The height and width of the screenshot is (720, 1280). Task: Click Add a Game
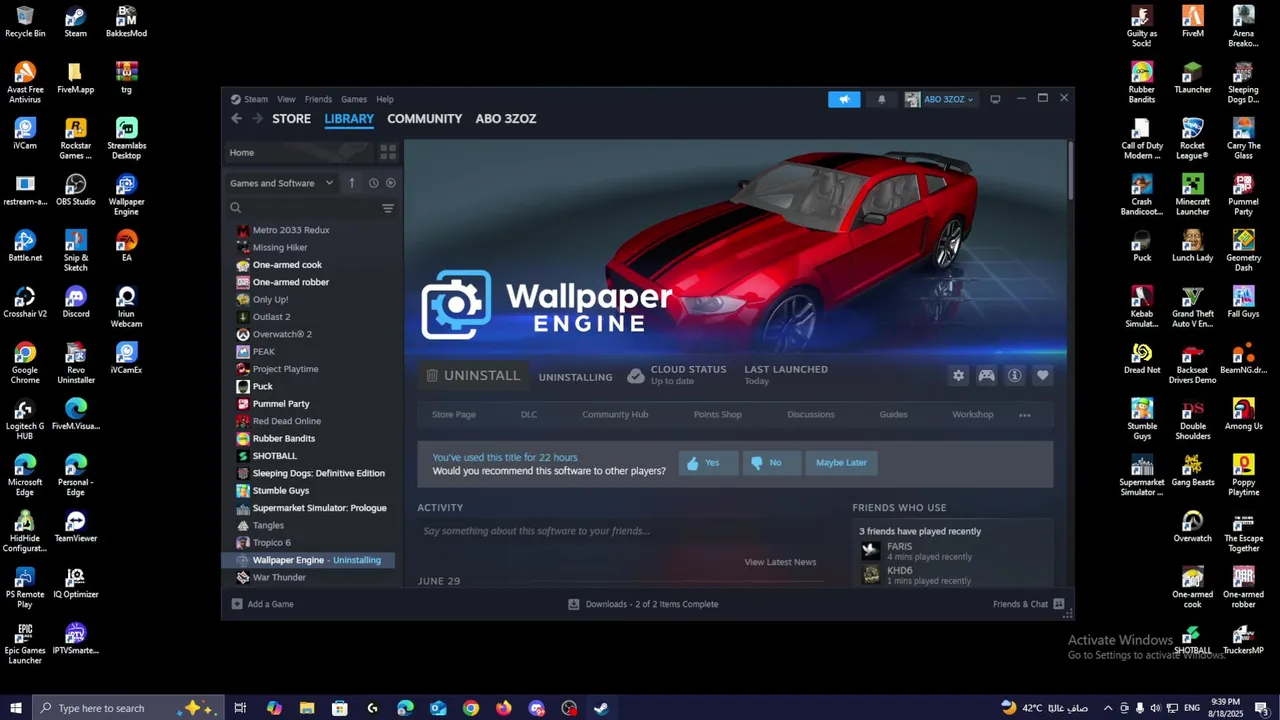coord(262,604)
